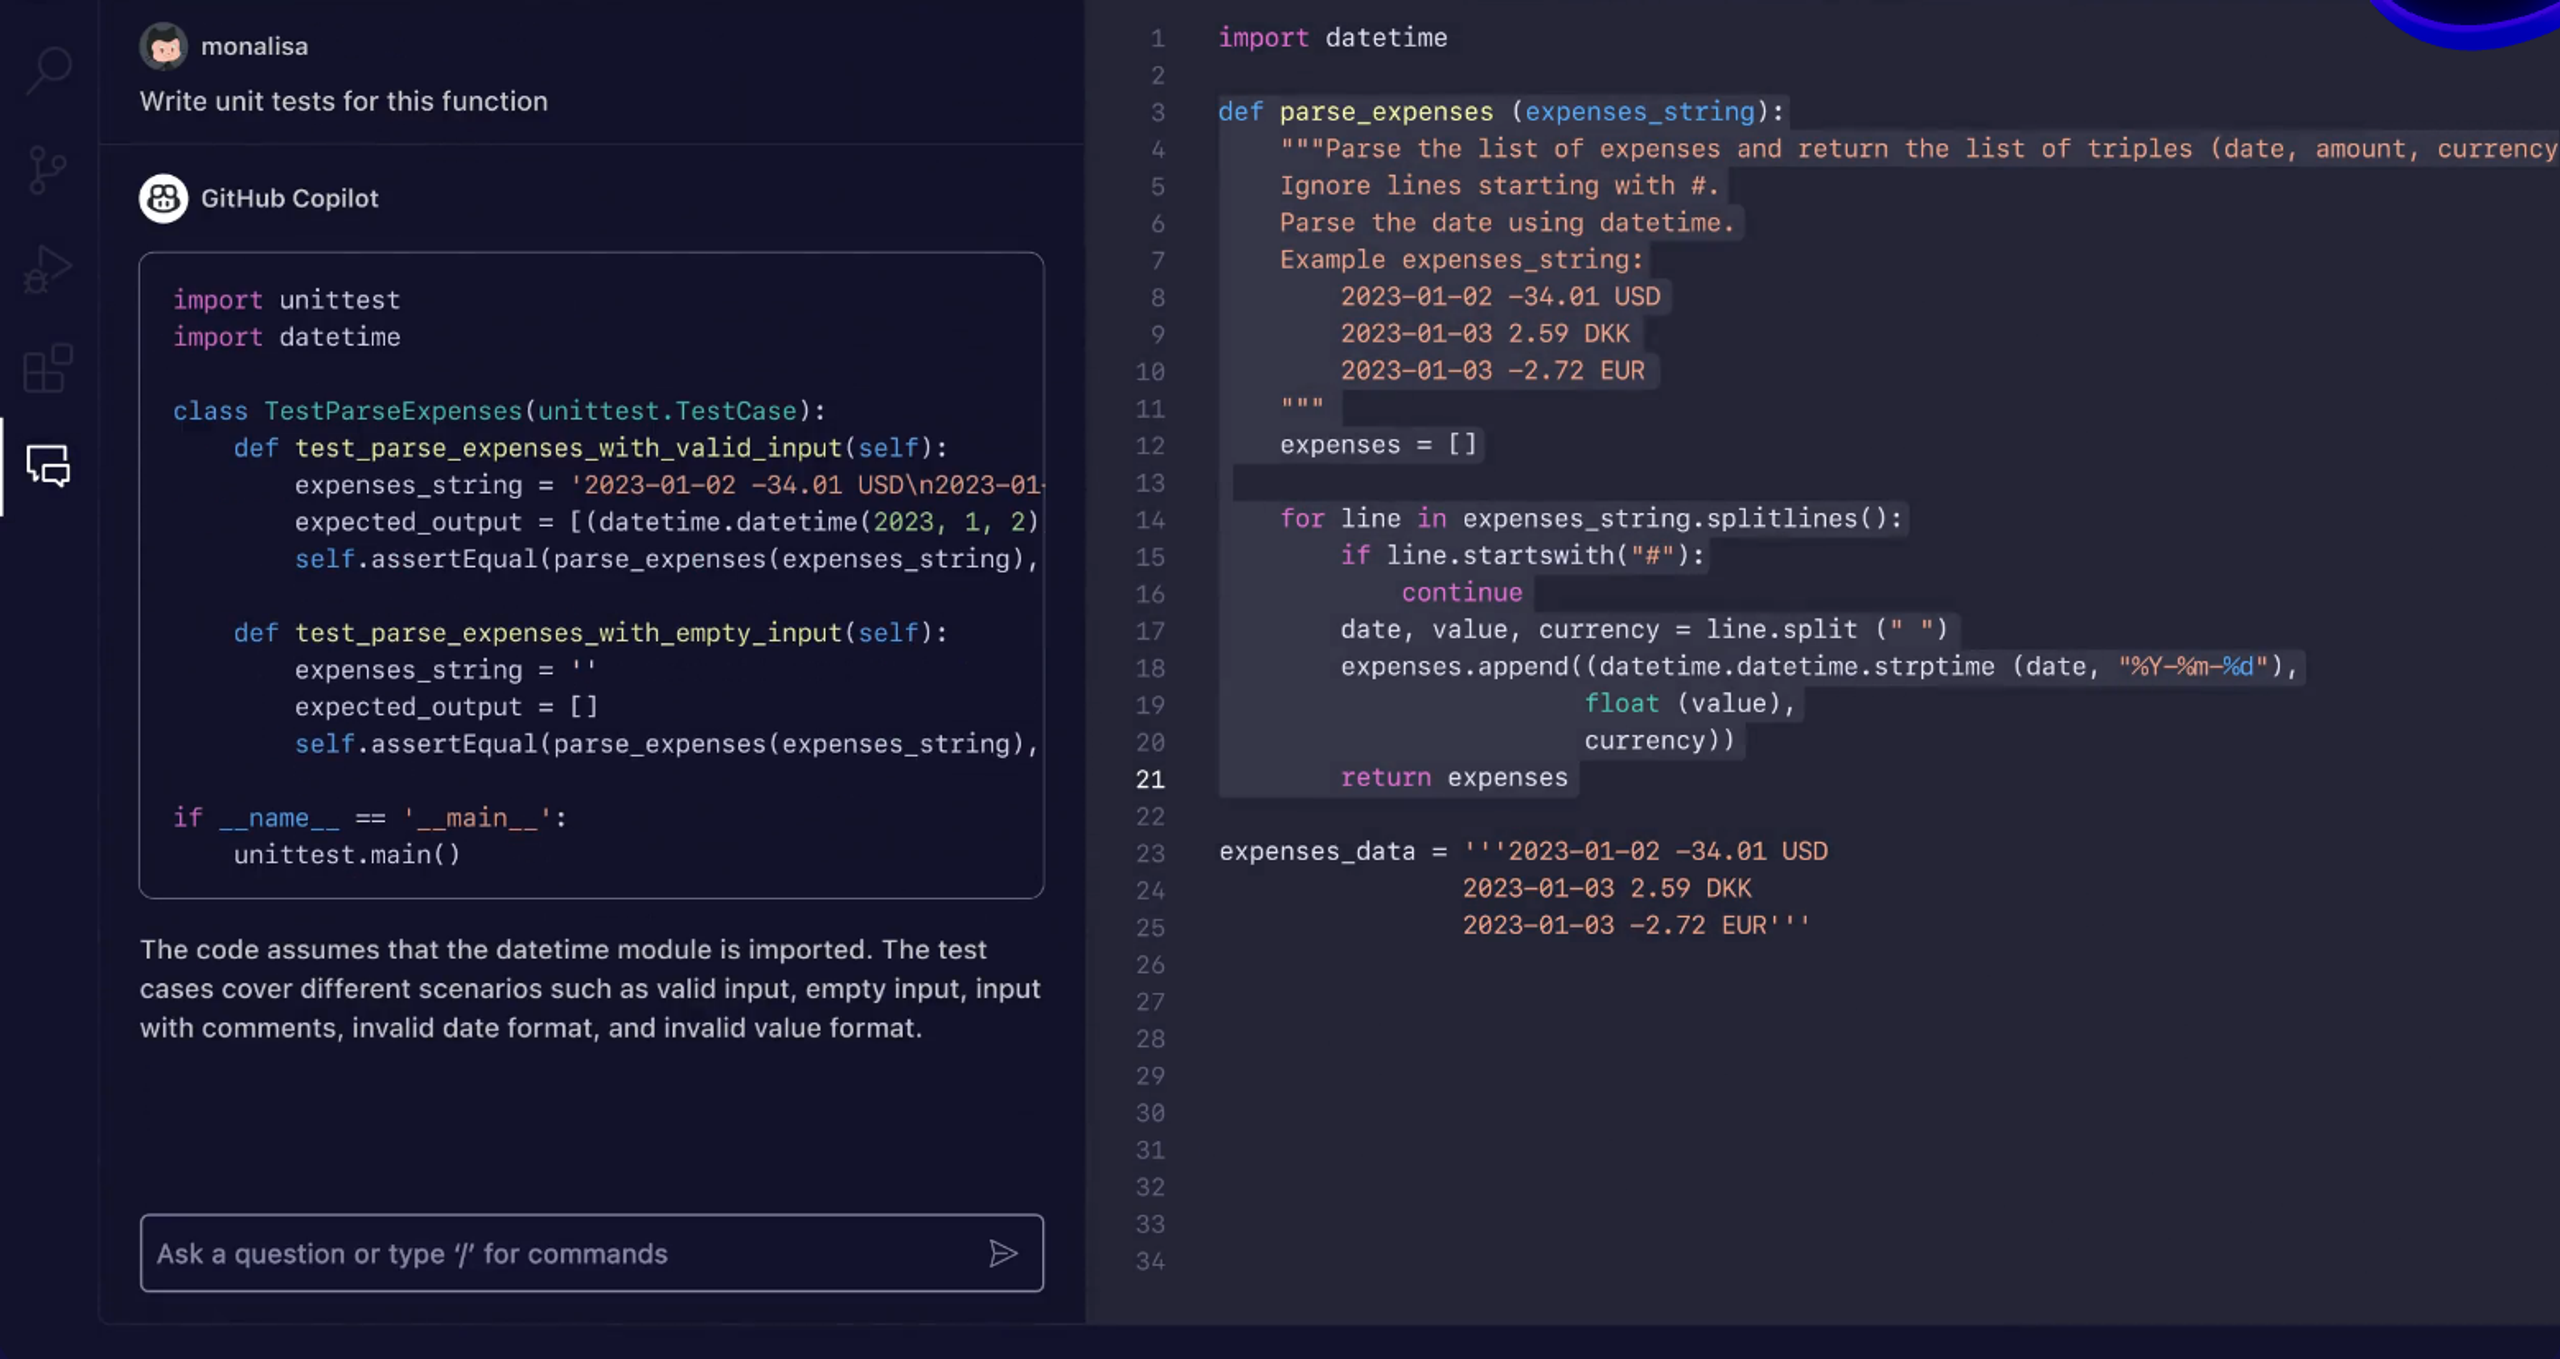Select the Copilot Chat sidebar icon
This screenshot has height=1359, width=2560.
click(x=48, y=466)
